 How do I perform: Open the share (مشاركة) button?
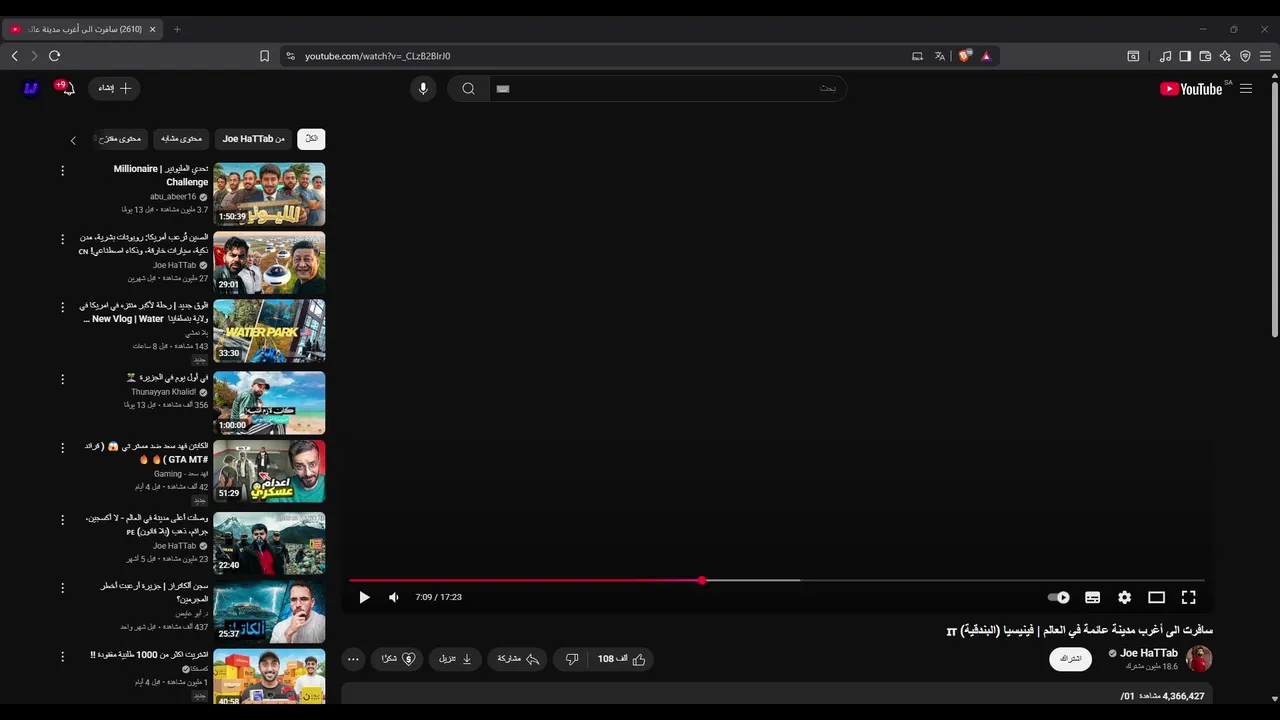point(519,659)
